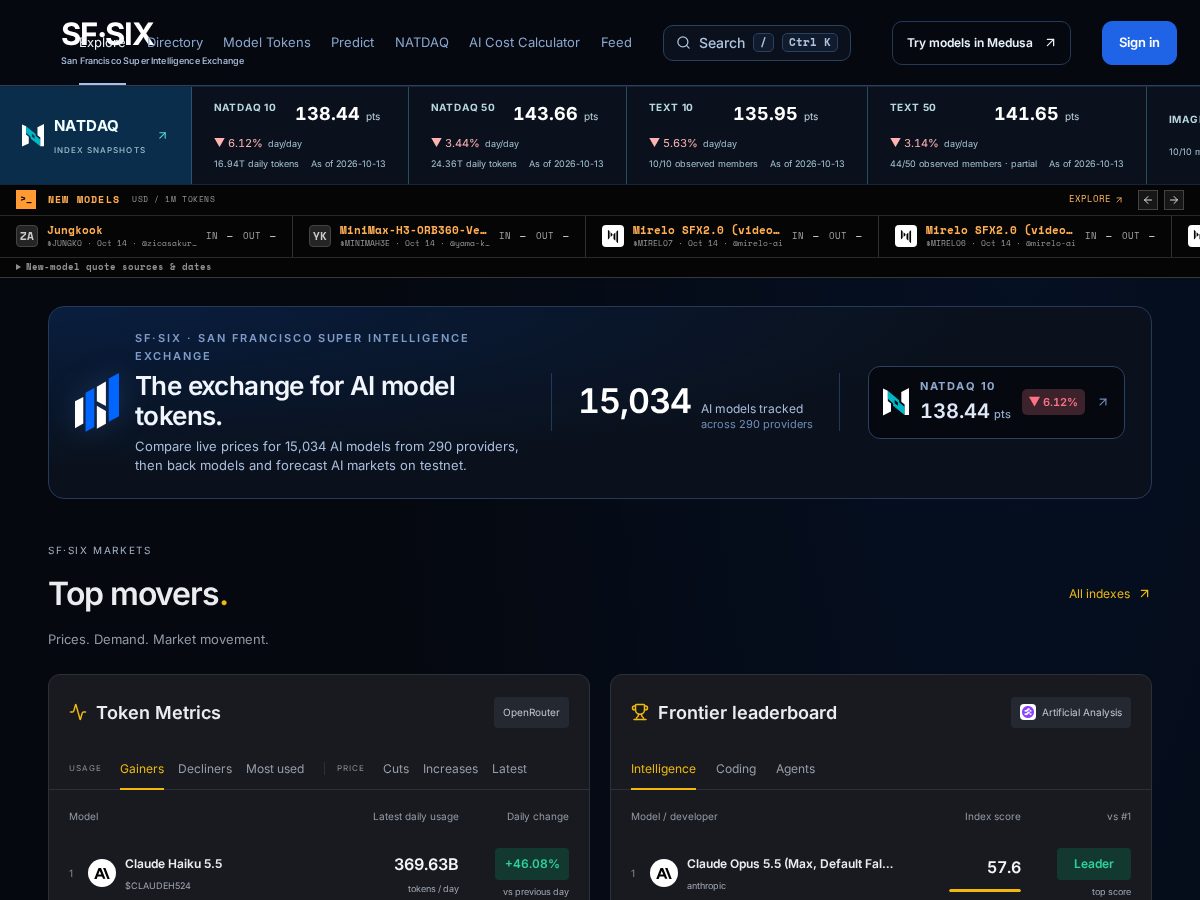Viewport: 1200px width, 900px height.
Task: Switch to Decliners tab
Action: pos(205,769)
